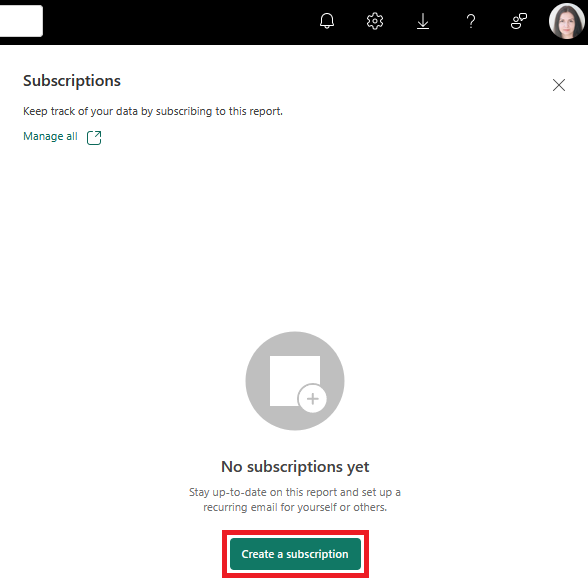The width and height of the screenshot is (588, 587).
Task: Open the help question mark menu
Action: (471, 21)
